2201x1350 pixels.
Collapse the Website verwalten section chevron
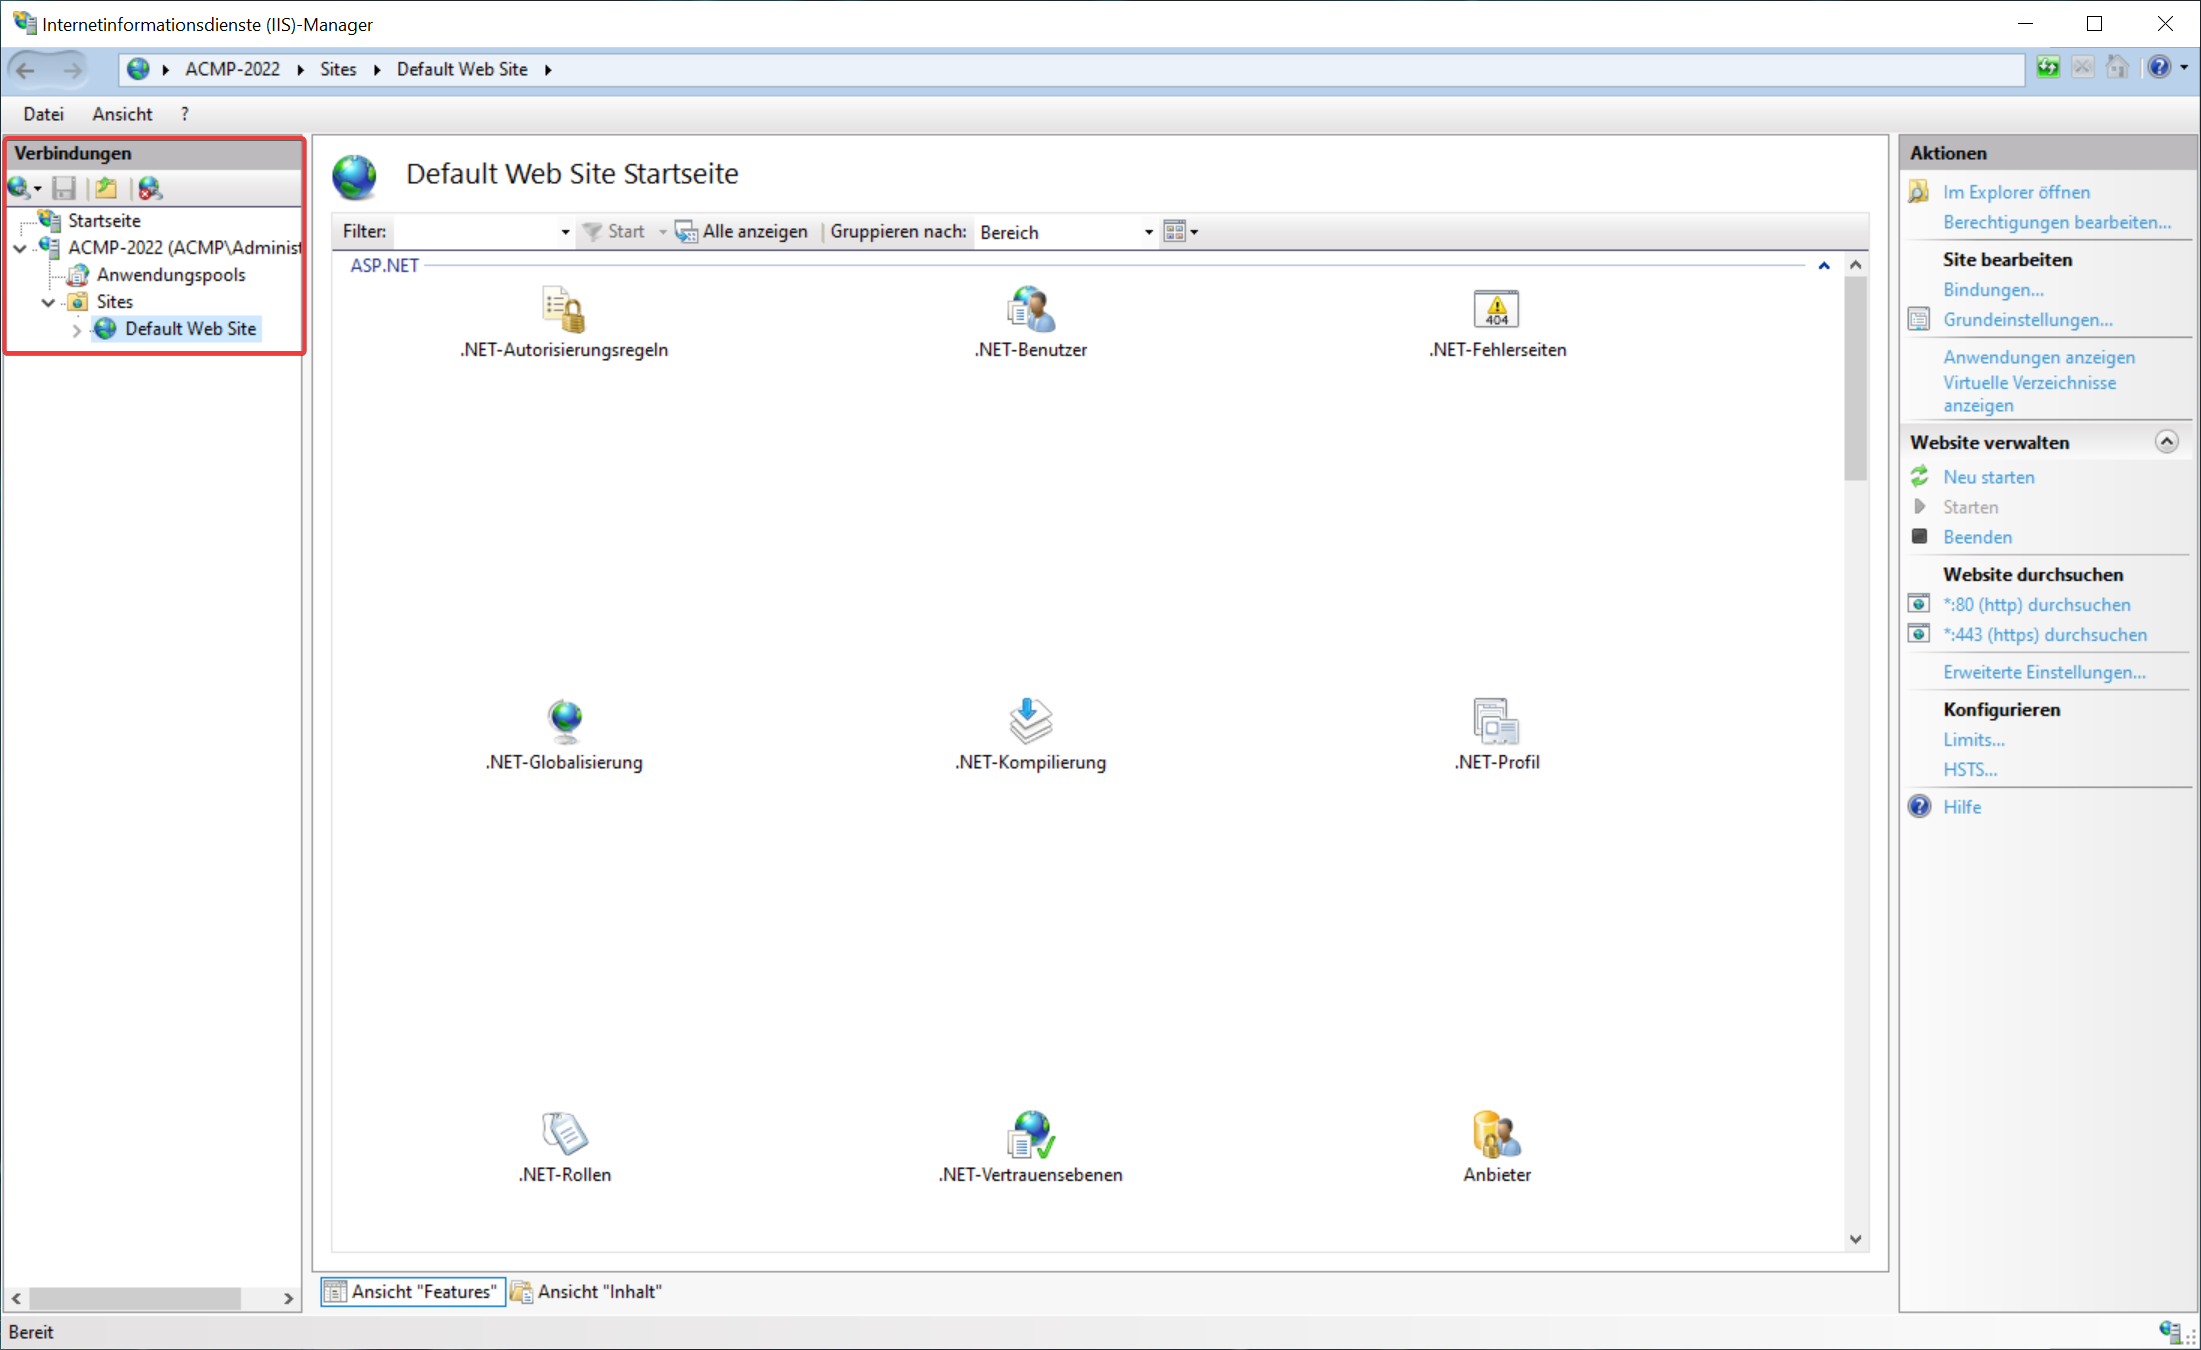[2167, 441]
